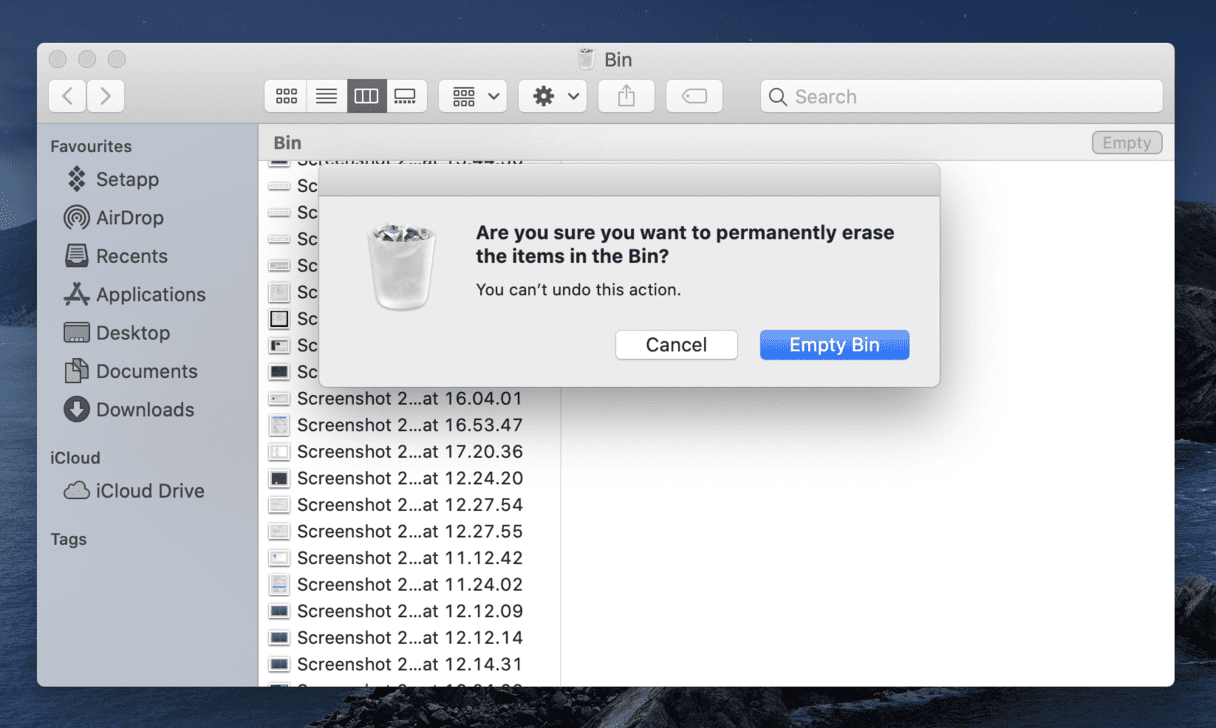Cancel the erase confirmation dialog
This screenshot has width=1216, height=728.
[x=676, y=345]
